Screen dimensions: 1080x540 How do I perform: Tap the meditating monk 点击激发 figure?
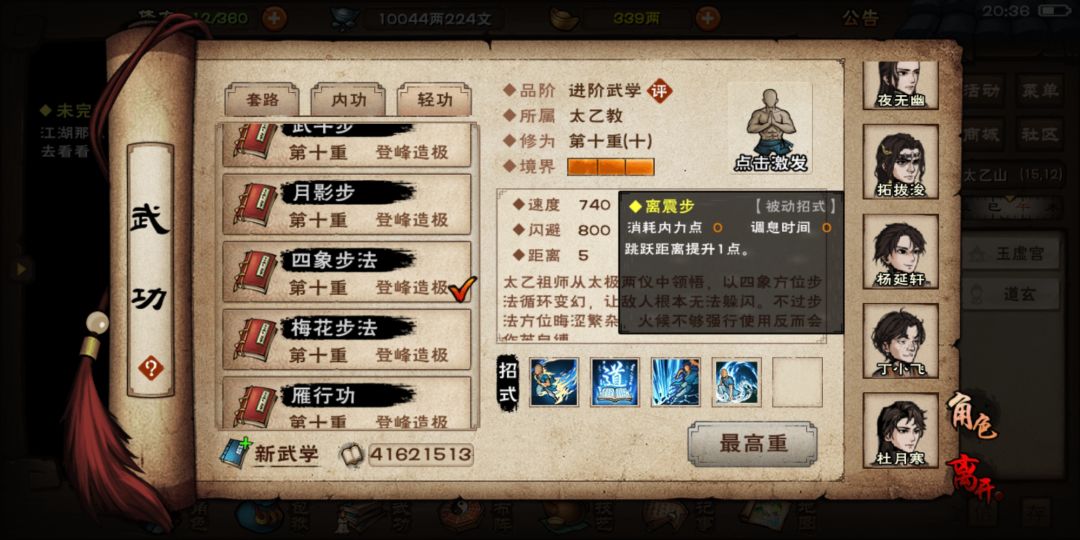click(770, 128)
